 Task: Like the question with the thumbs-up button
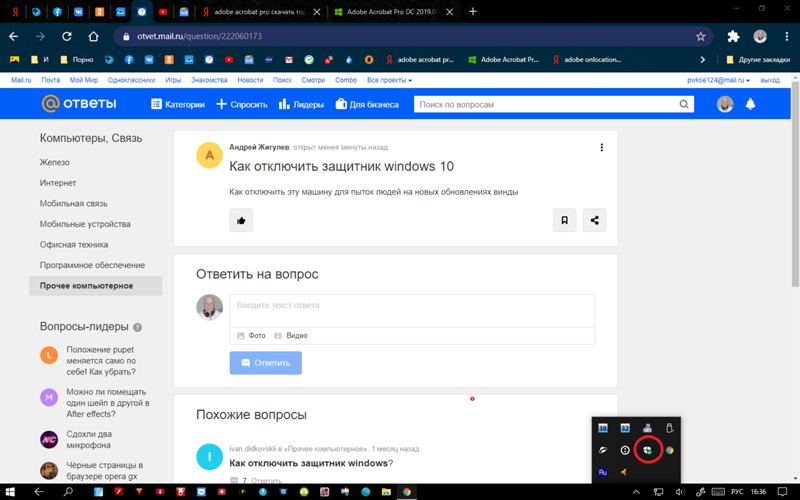[x=241, y=220]
